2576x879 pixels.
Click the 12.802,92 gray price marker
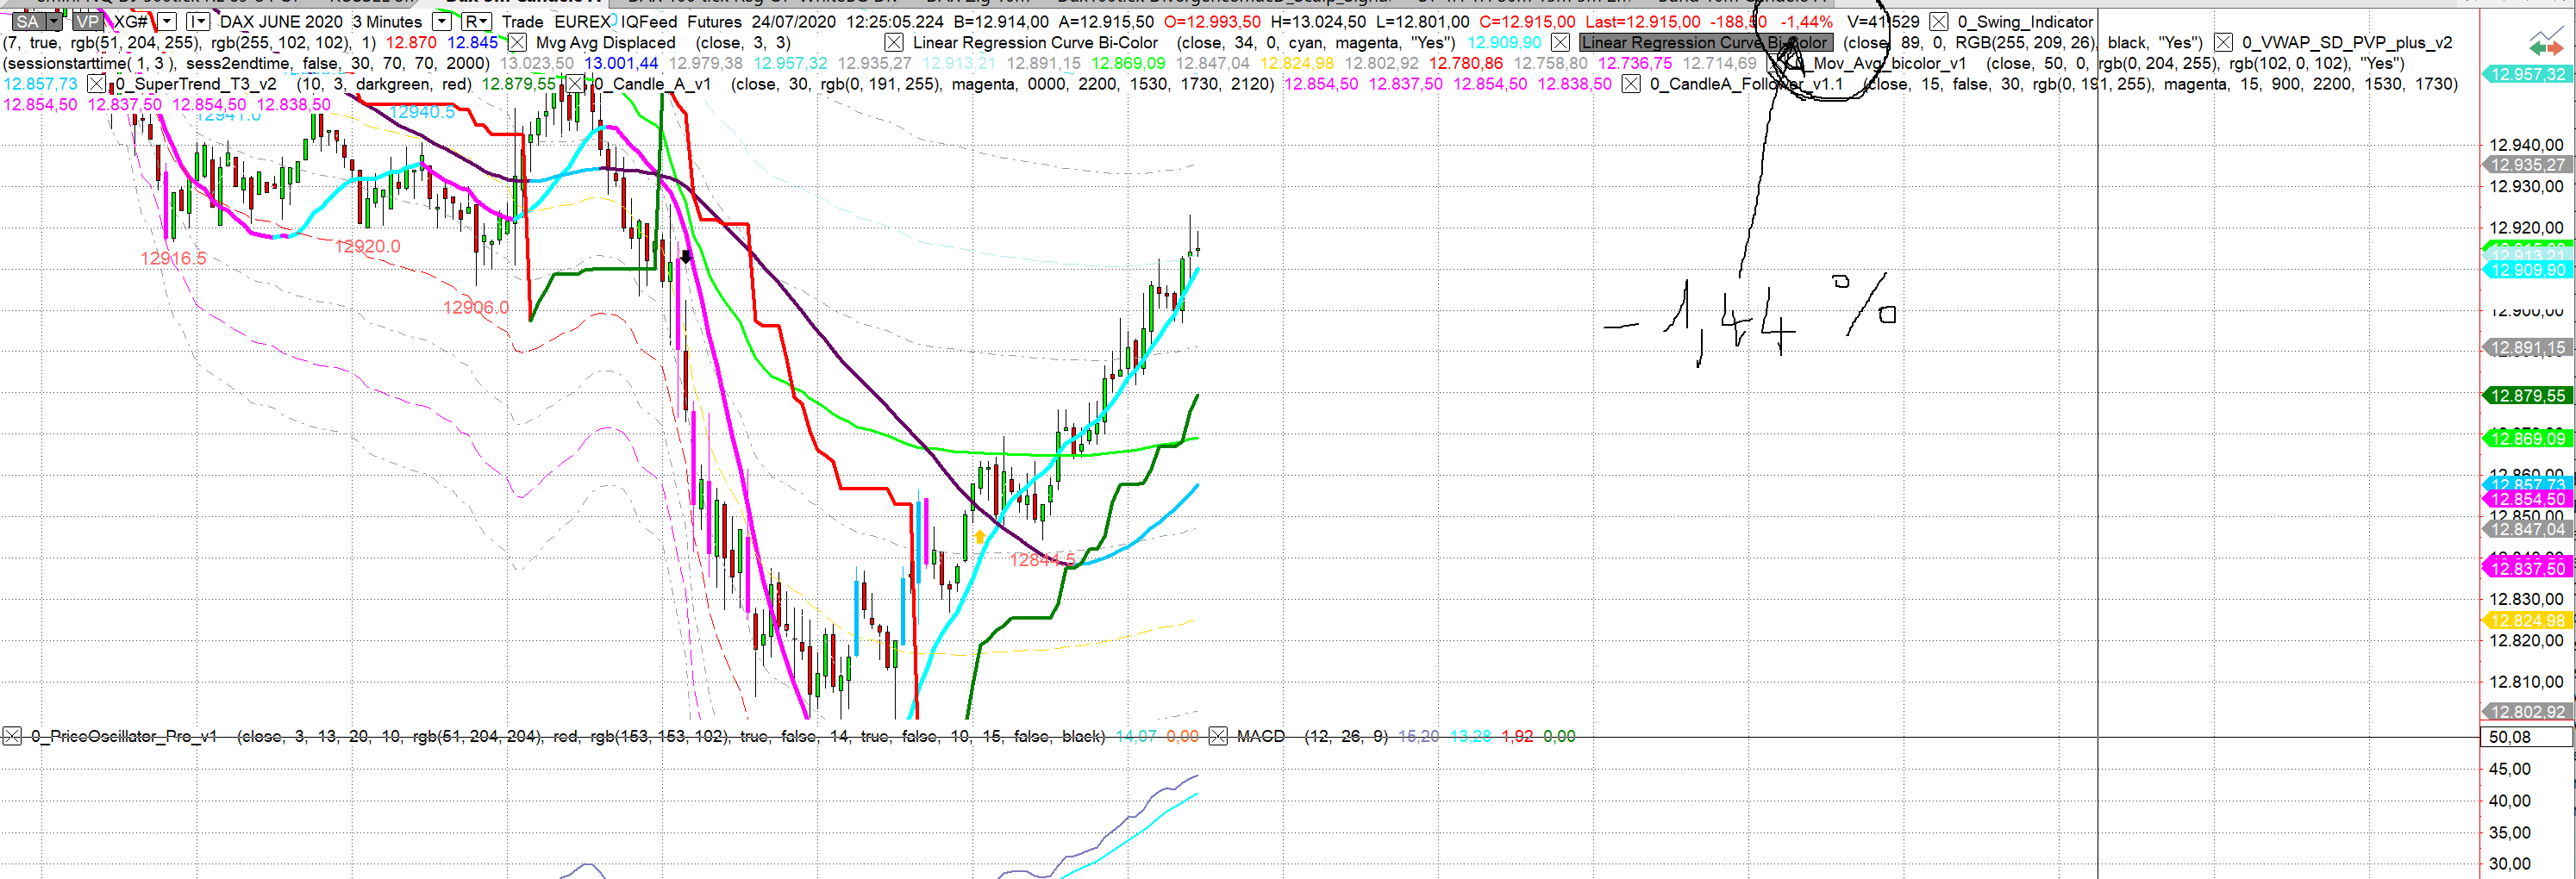point(2528,712)
